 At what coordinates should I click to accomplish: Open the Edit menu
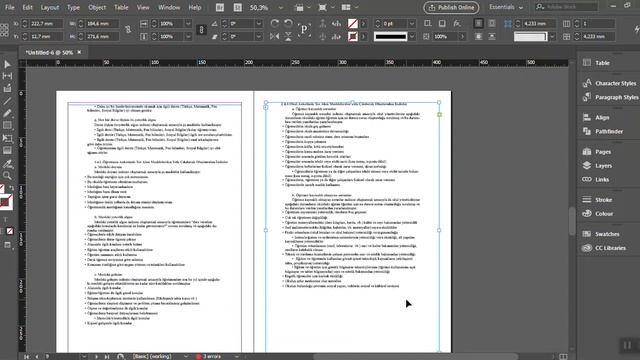(x=27, y=7)
